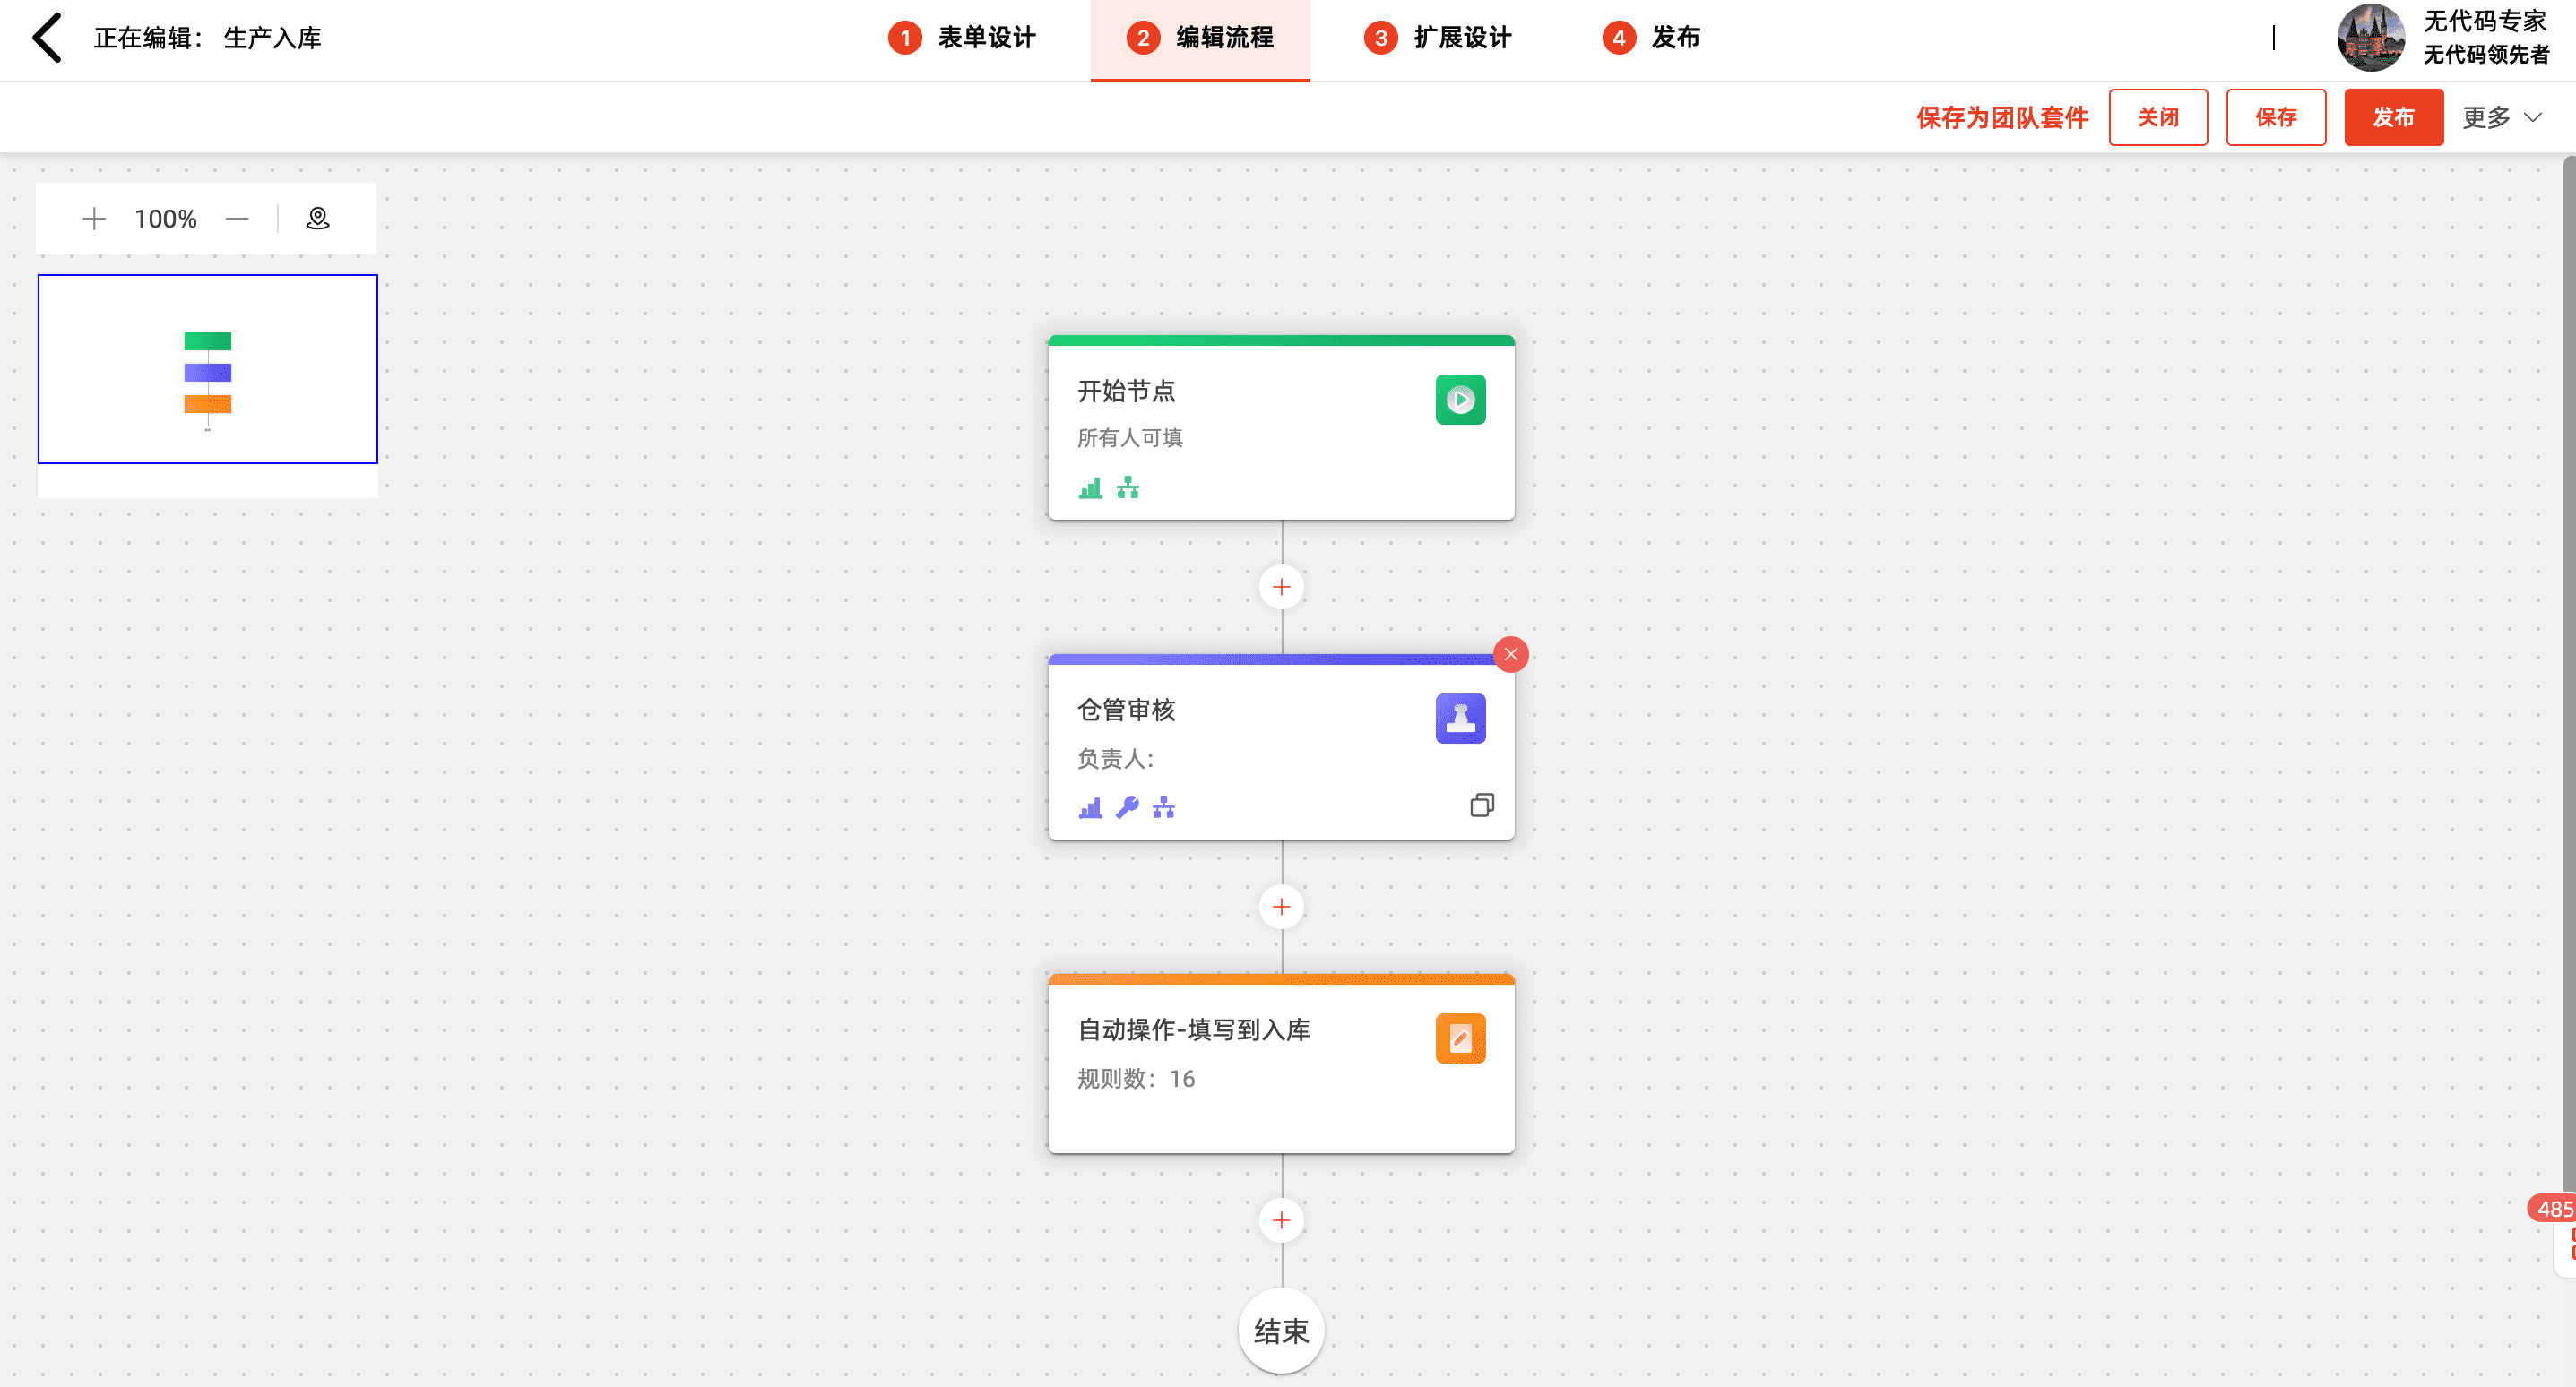Click the purple stamp icon on 仓管审核

coord(1459,718)
